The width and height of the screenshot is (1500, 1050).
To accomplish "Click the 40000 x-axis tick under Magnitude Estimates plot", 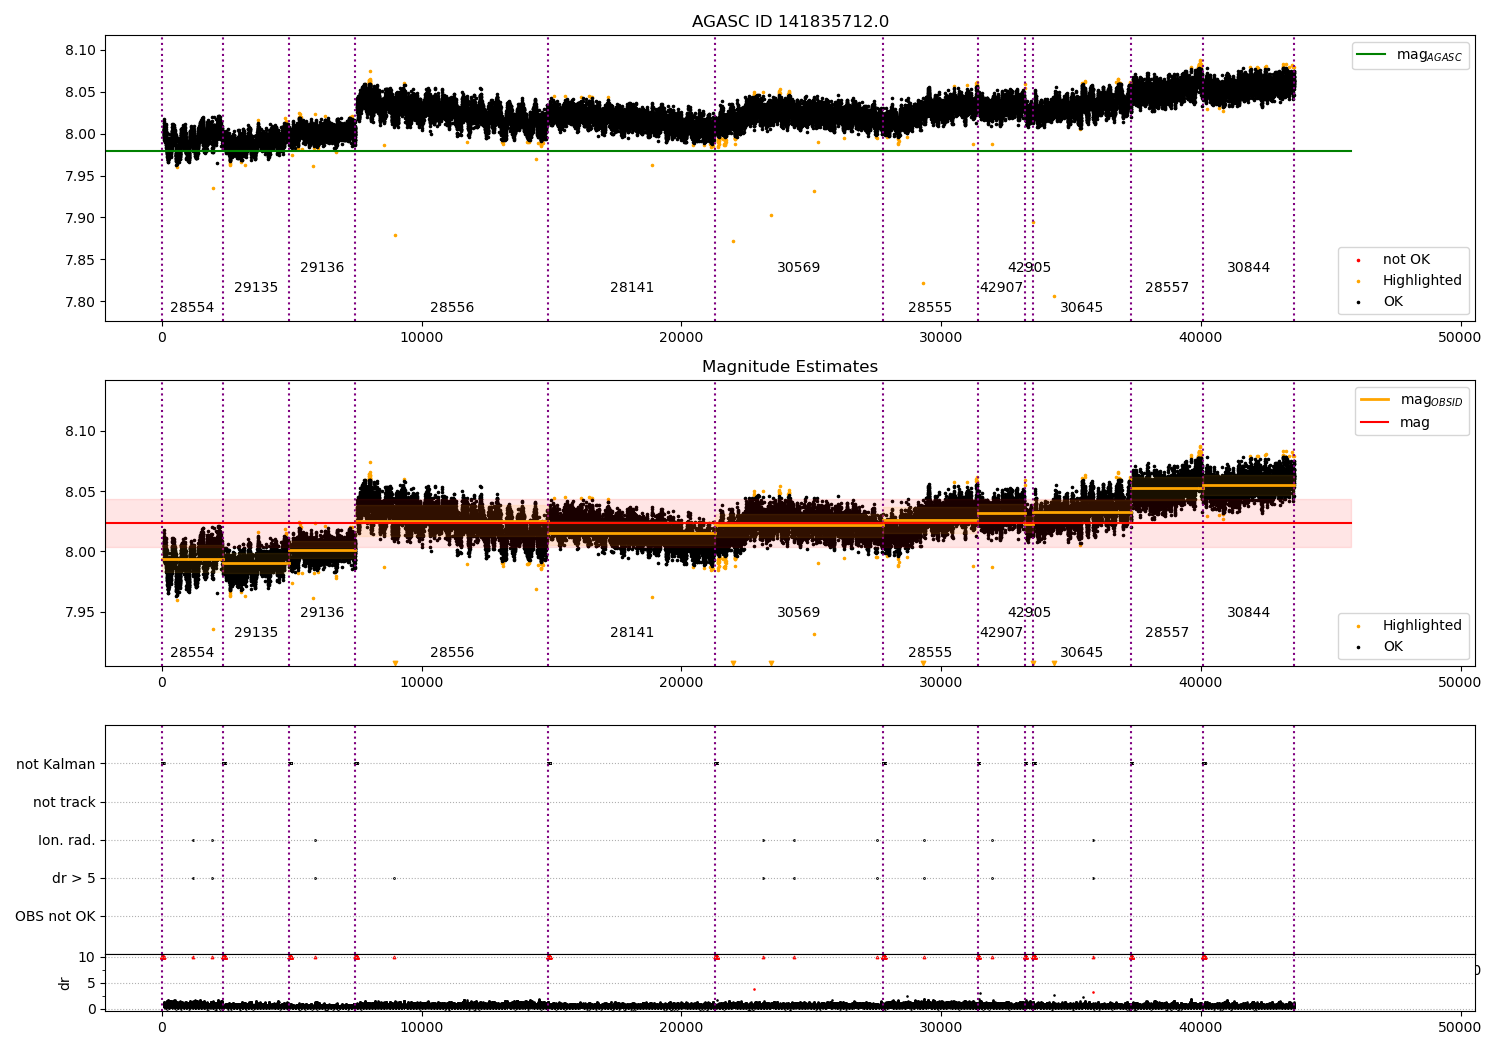I will [1200, 683].
